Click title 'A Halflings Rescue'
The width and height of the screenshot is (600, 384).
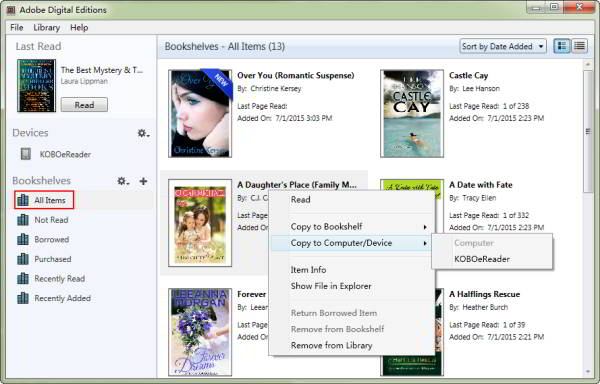pyautogui.click(x=484, y=294)
